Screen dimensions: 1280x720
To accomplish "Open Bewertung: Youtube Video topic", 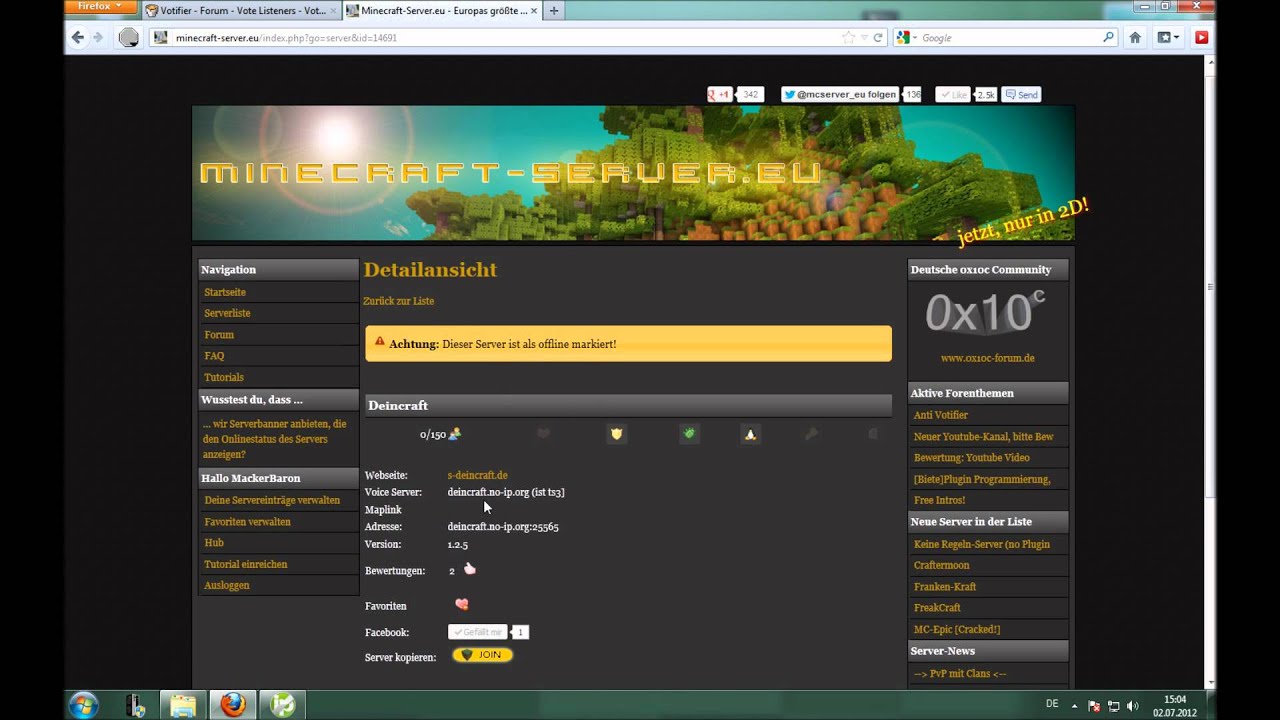I will click(971, 457).
